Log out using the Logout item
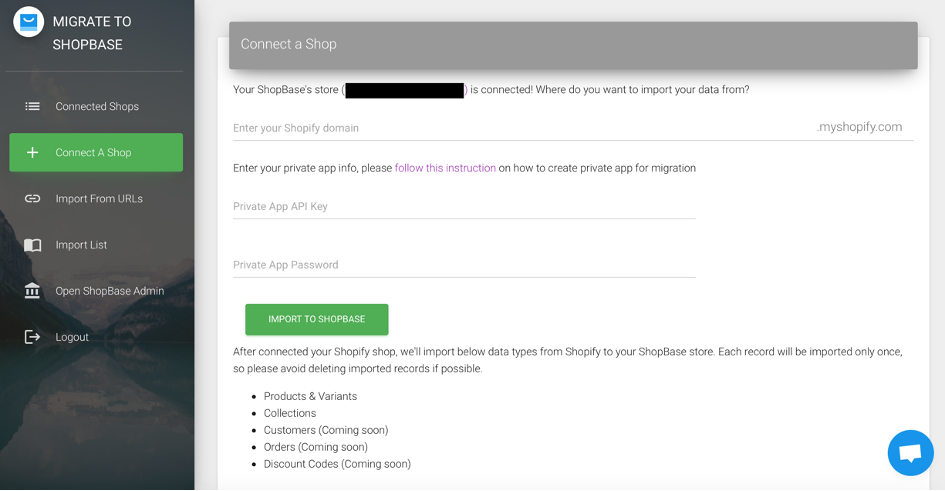This screenshot has width=945, height=491. pos(96,337)
